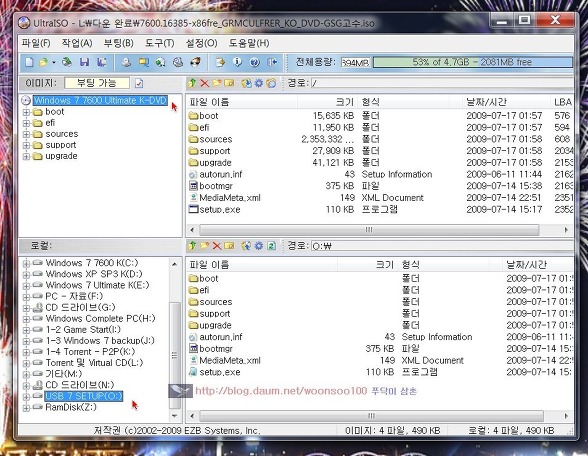Image resolution: width=588 pixels, height=456 pixels.
Task: Click rename icon in local panel toolbar
Action: click(229, 246)
